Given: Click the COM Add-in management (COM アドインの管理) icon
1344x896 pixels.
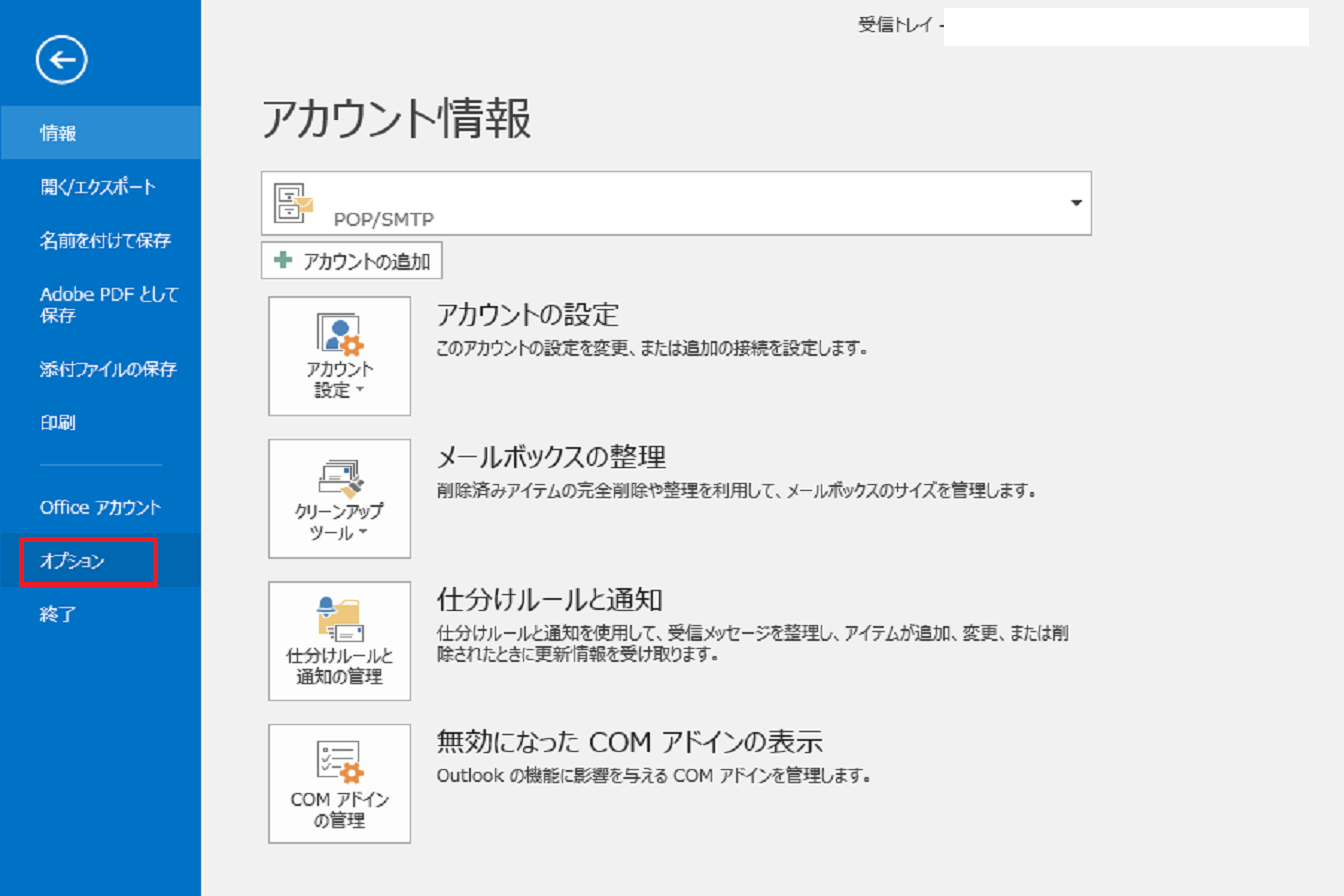Looking at the screenshot, I should pyautogui.click(x=339, y=784).
